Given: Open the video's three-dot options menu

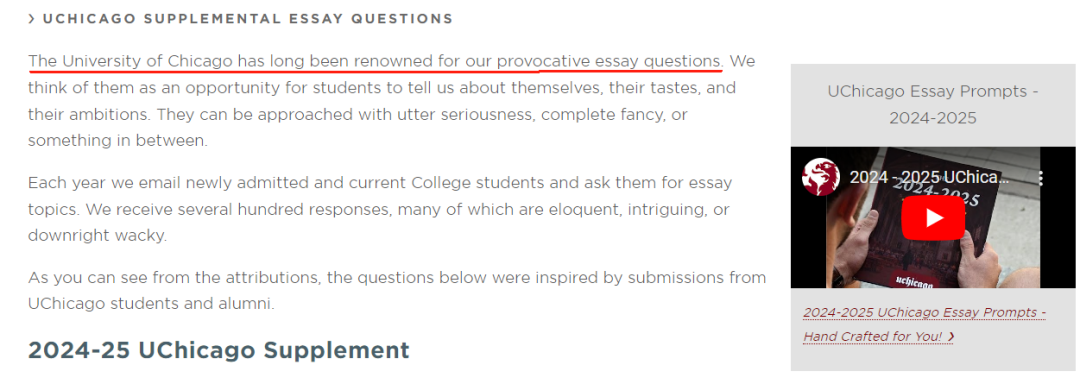Looking at the screenshot, I should point(1041,178).
